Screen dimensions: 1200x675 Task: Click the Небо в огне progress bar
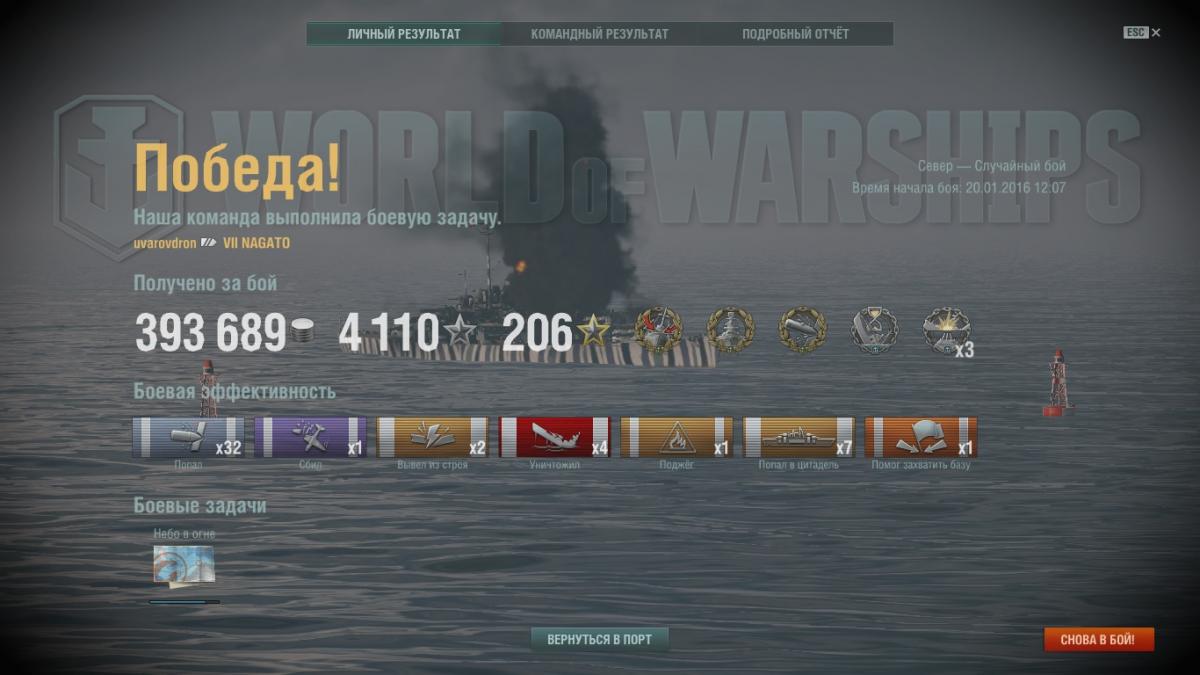click(184, 602)
